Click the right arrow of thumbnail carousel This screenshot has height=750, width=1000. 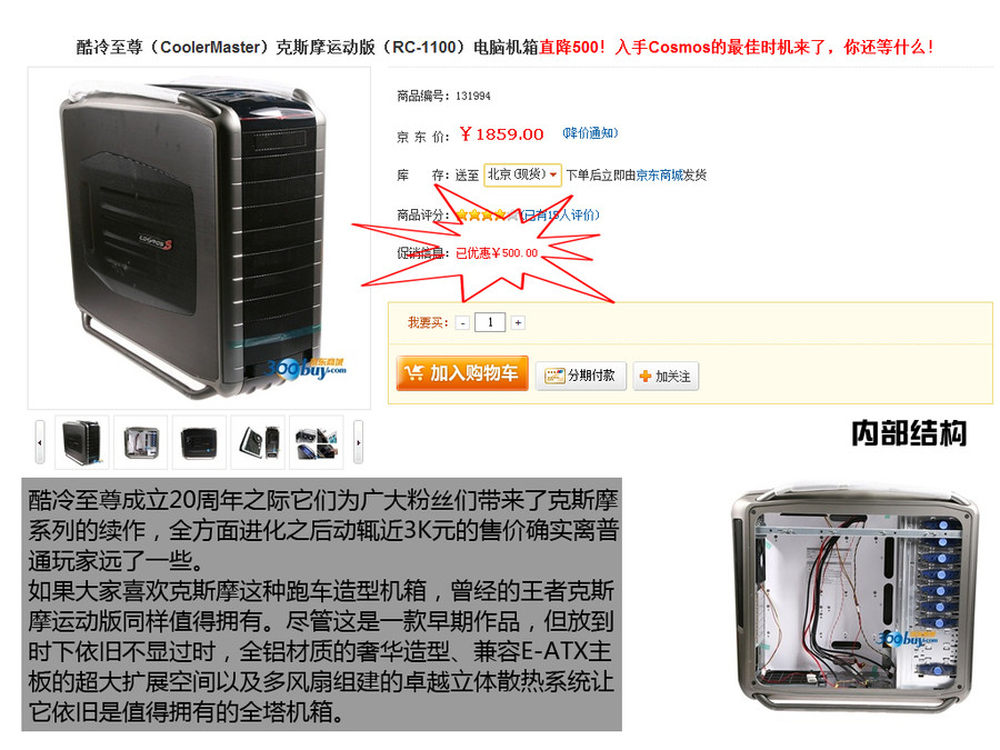358,442
